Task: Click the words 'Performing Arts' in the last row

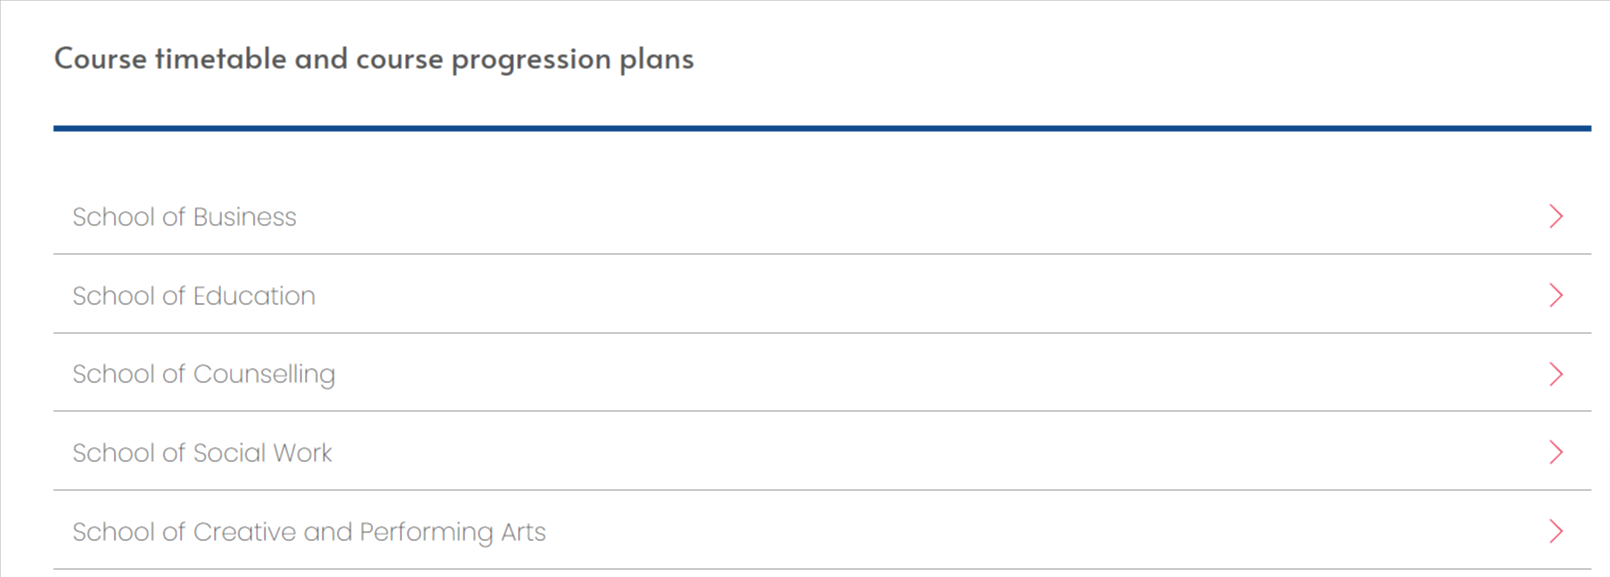Action: pyautogui.click(x=452, y=532)
